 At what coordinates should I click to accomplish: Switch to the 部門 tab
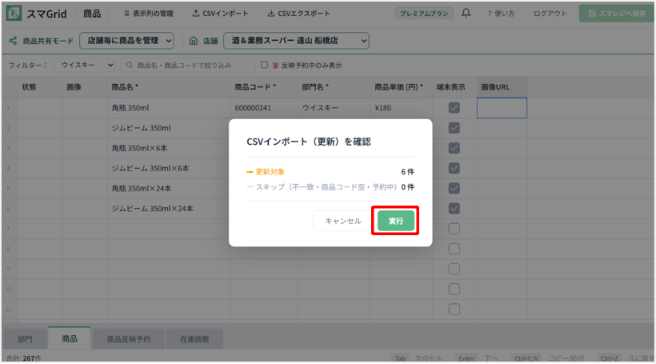25,339
